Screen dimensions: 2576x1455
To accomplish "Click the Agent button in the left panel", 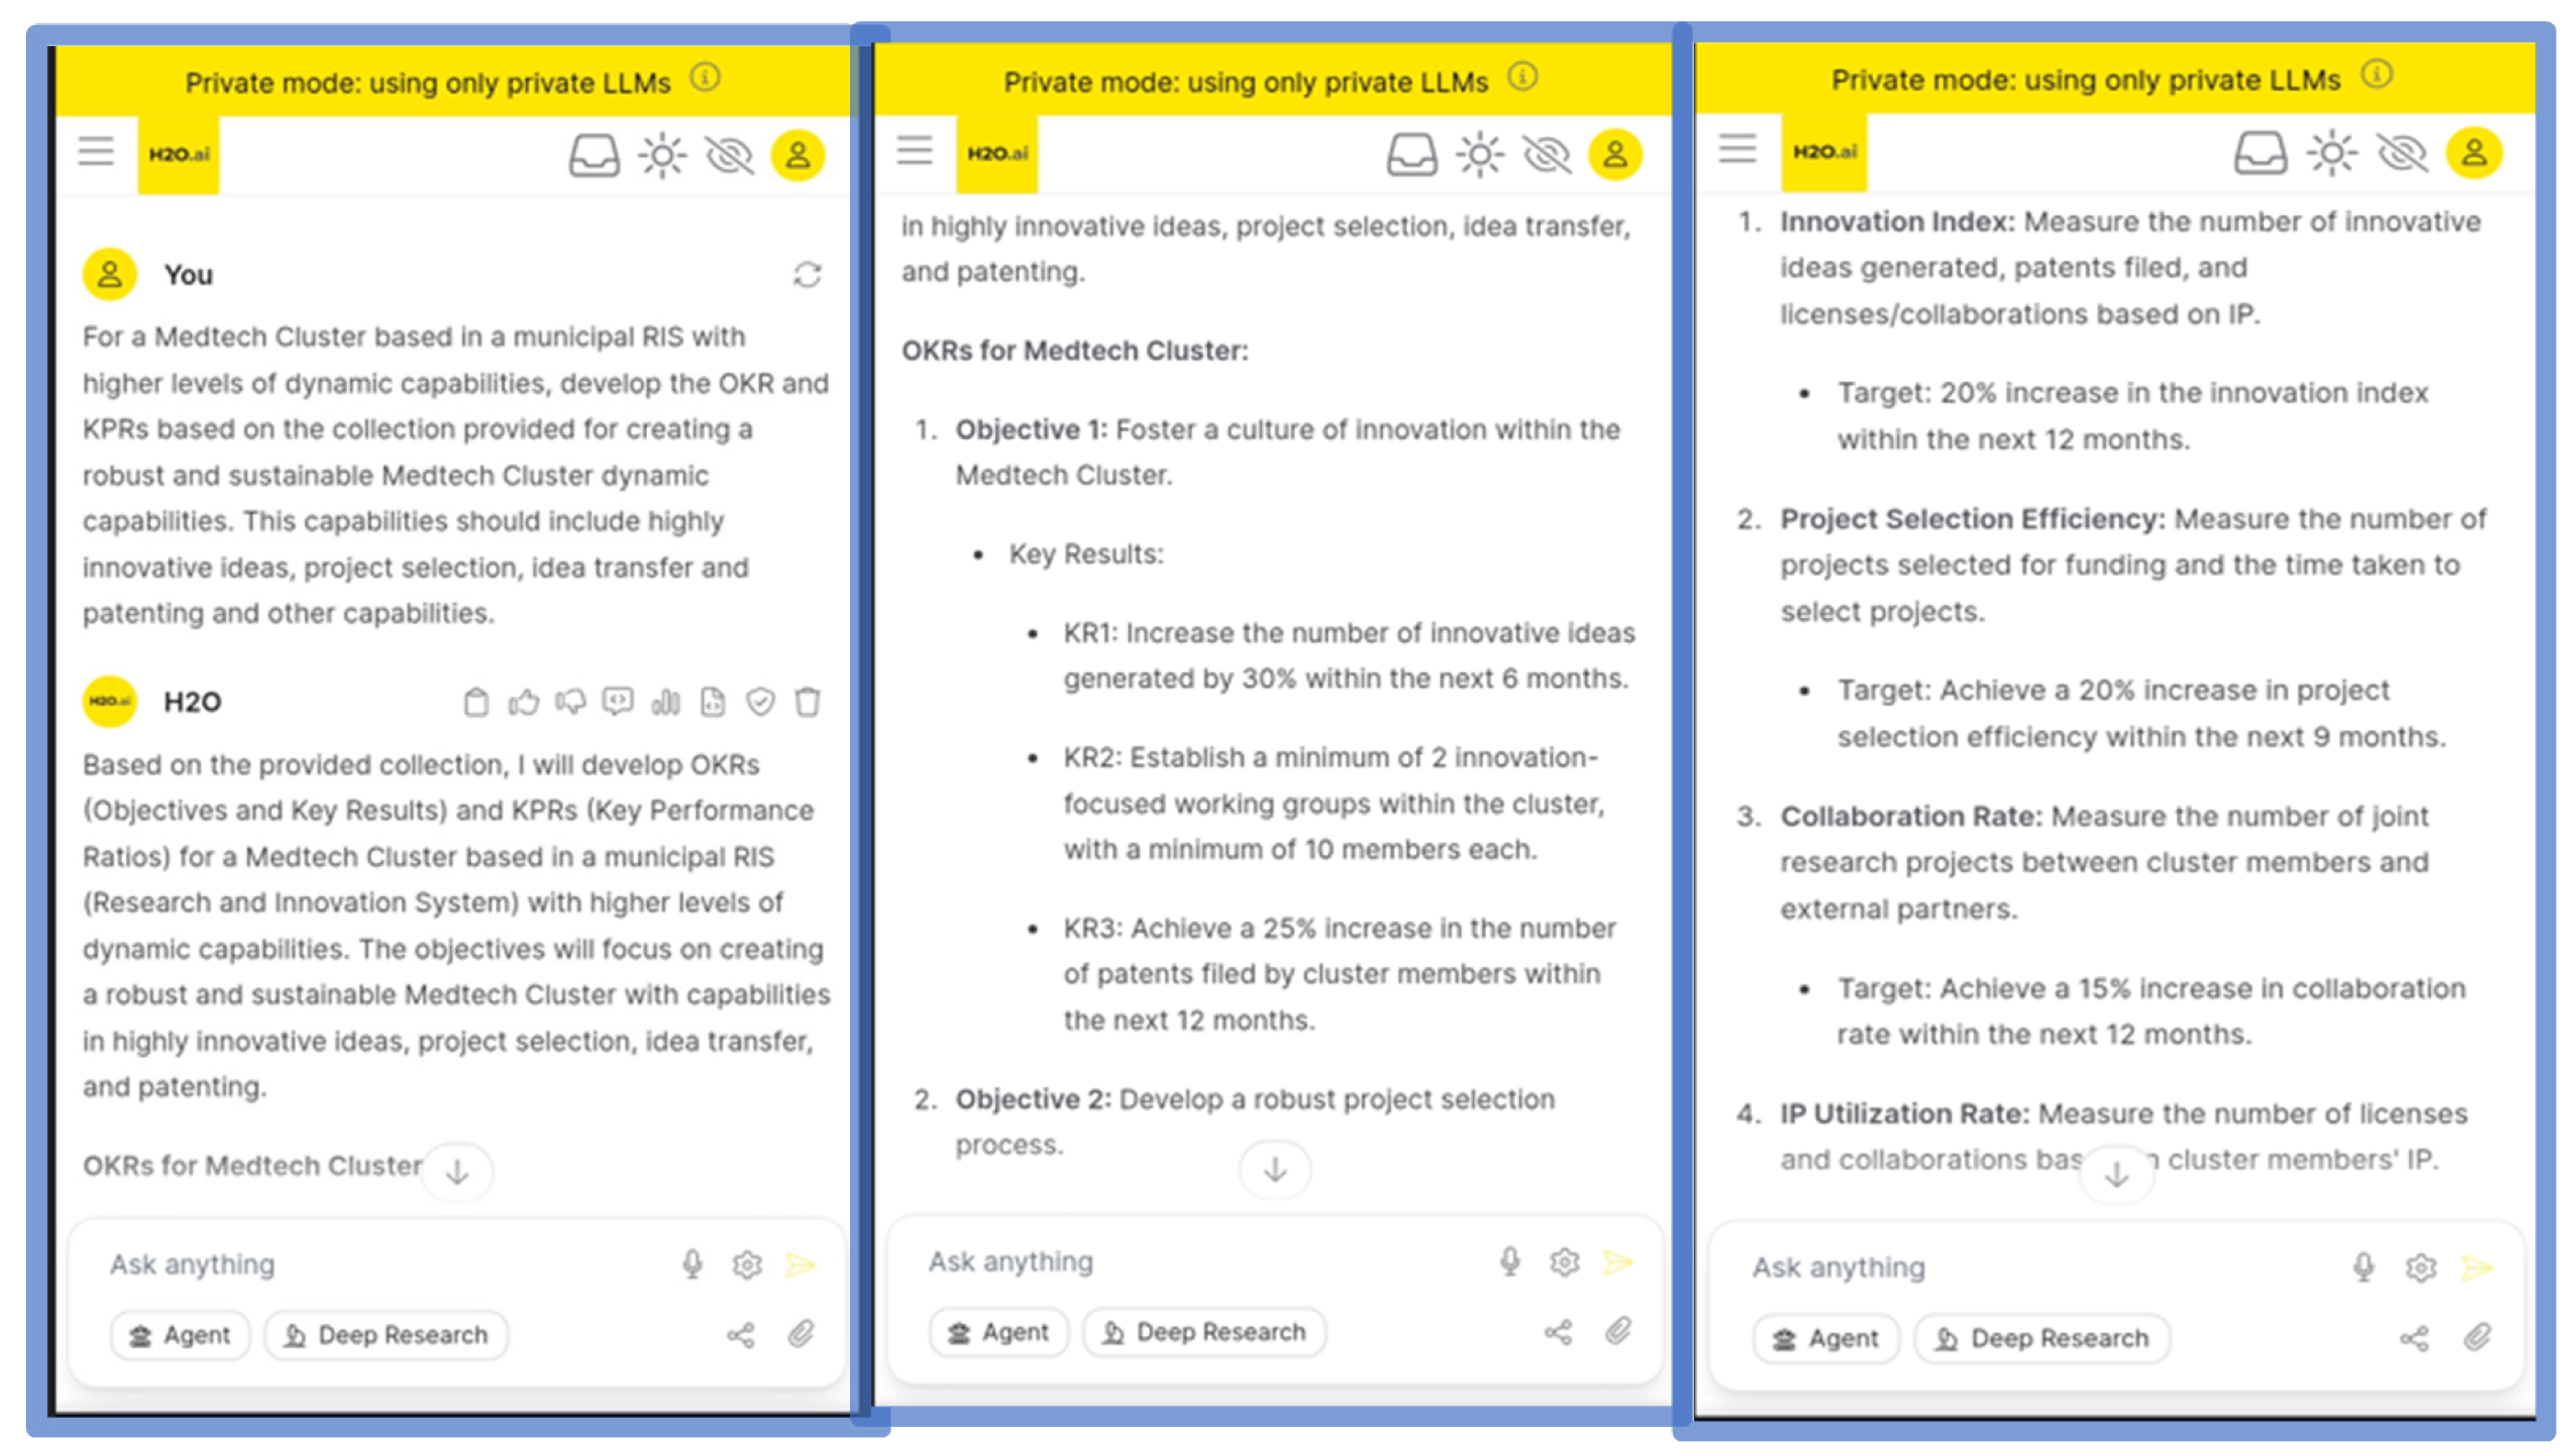I will 180,1335.
